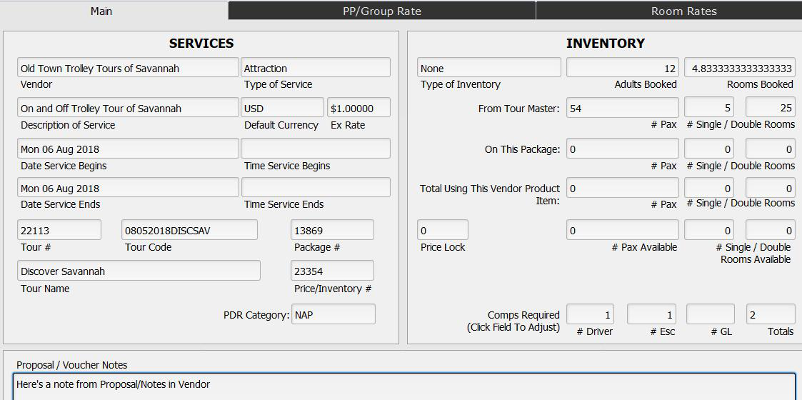This screenshot has width=802, height=400.
Task: Click the PDR Category field
Action: point(333,314)
